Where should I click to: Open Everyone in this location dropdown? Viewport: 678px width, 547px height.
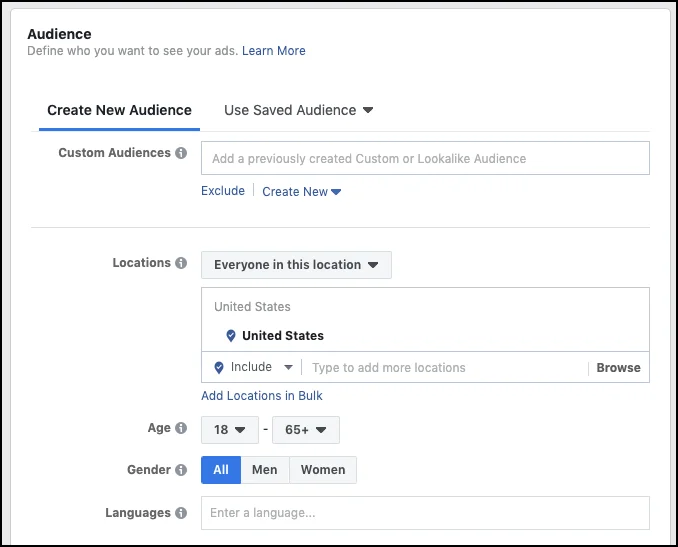[x=296, y=265]
